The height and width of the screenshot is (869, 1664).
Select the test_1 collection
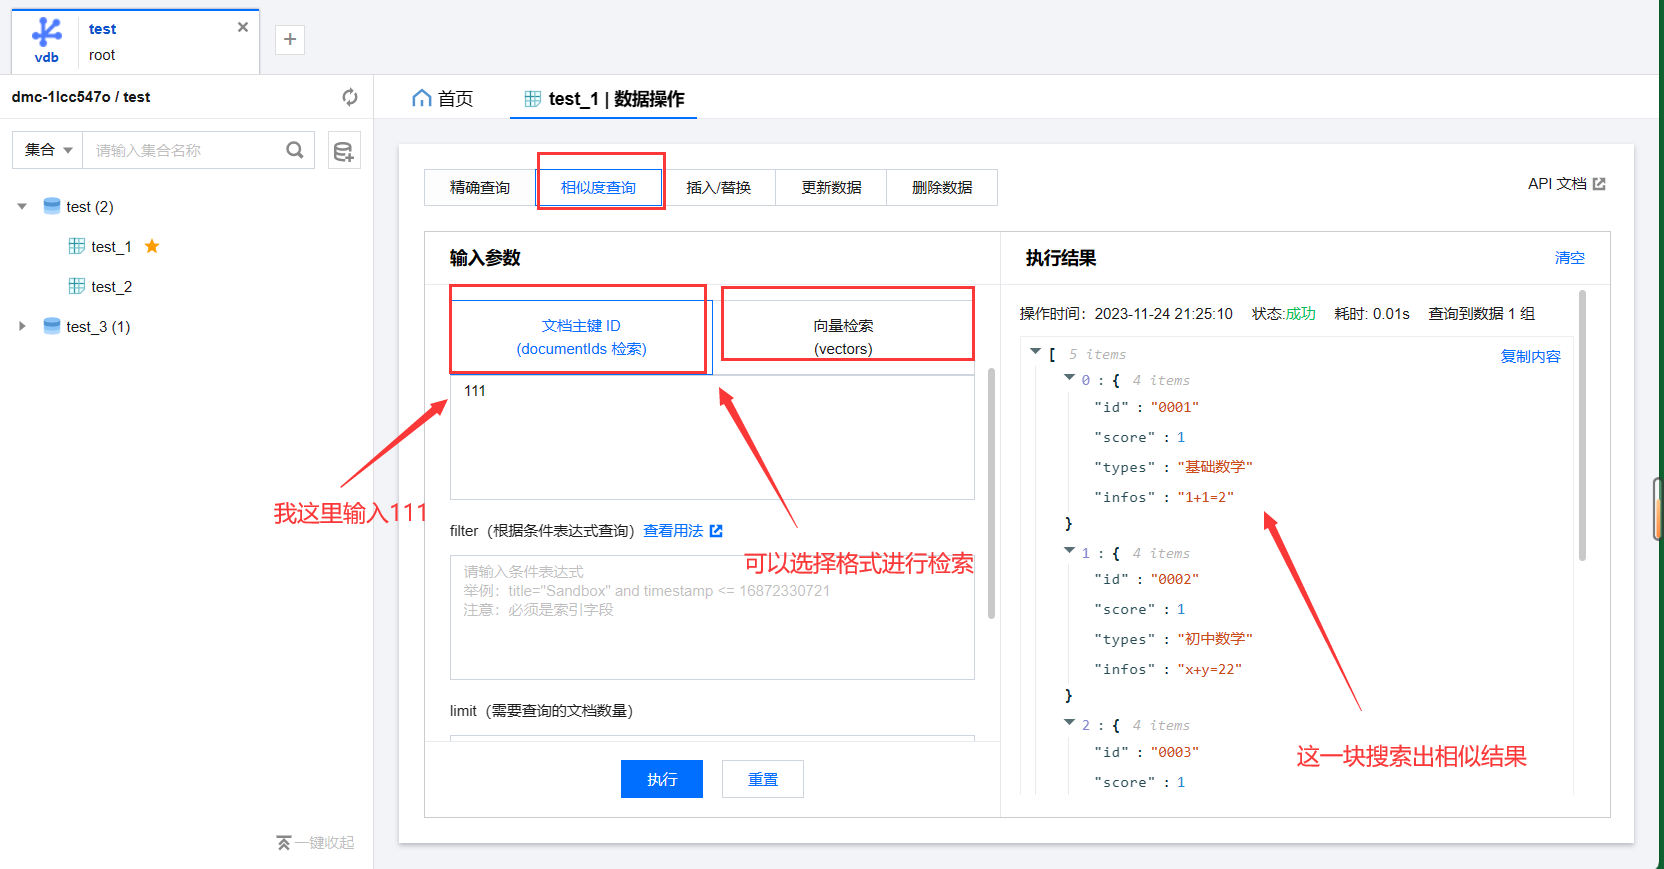[x=111, y=247]
